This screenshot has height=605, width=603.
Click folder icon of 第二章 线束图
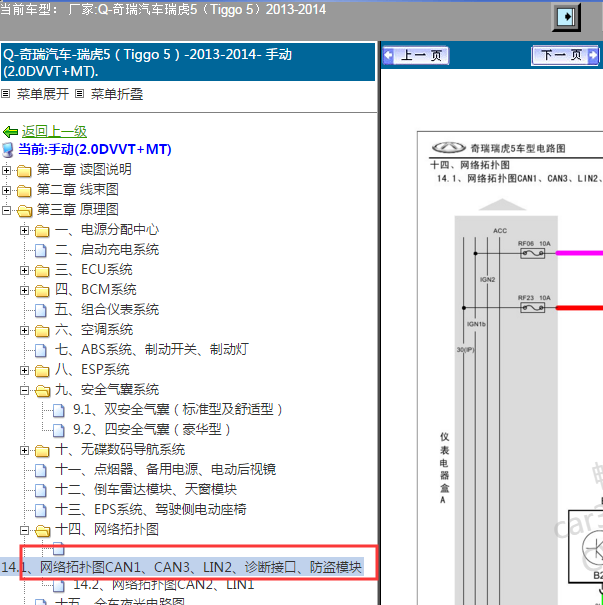coord(24,190)
